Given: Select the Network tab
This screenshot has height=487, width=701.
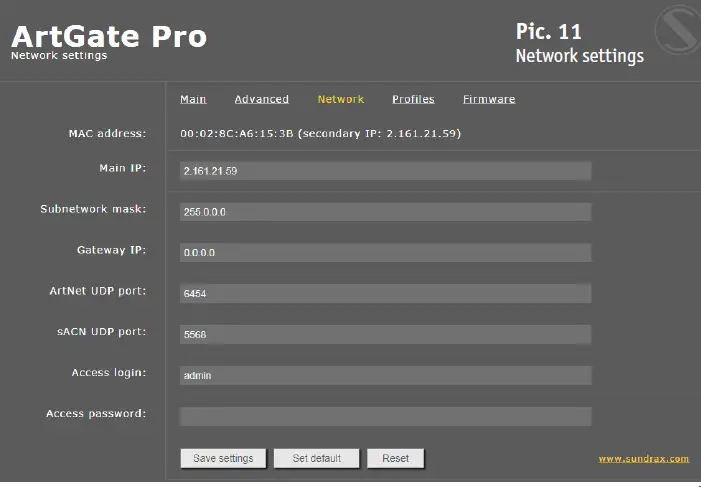Looking at the screenshot, I should pos(341,99).
